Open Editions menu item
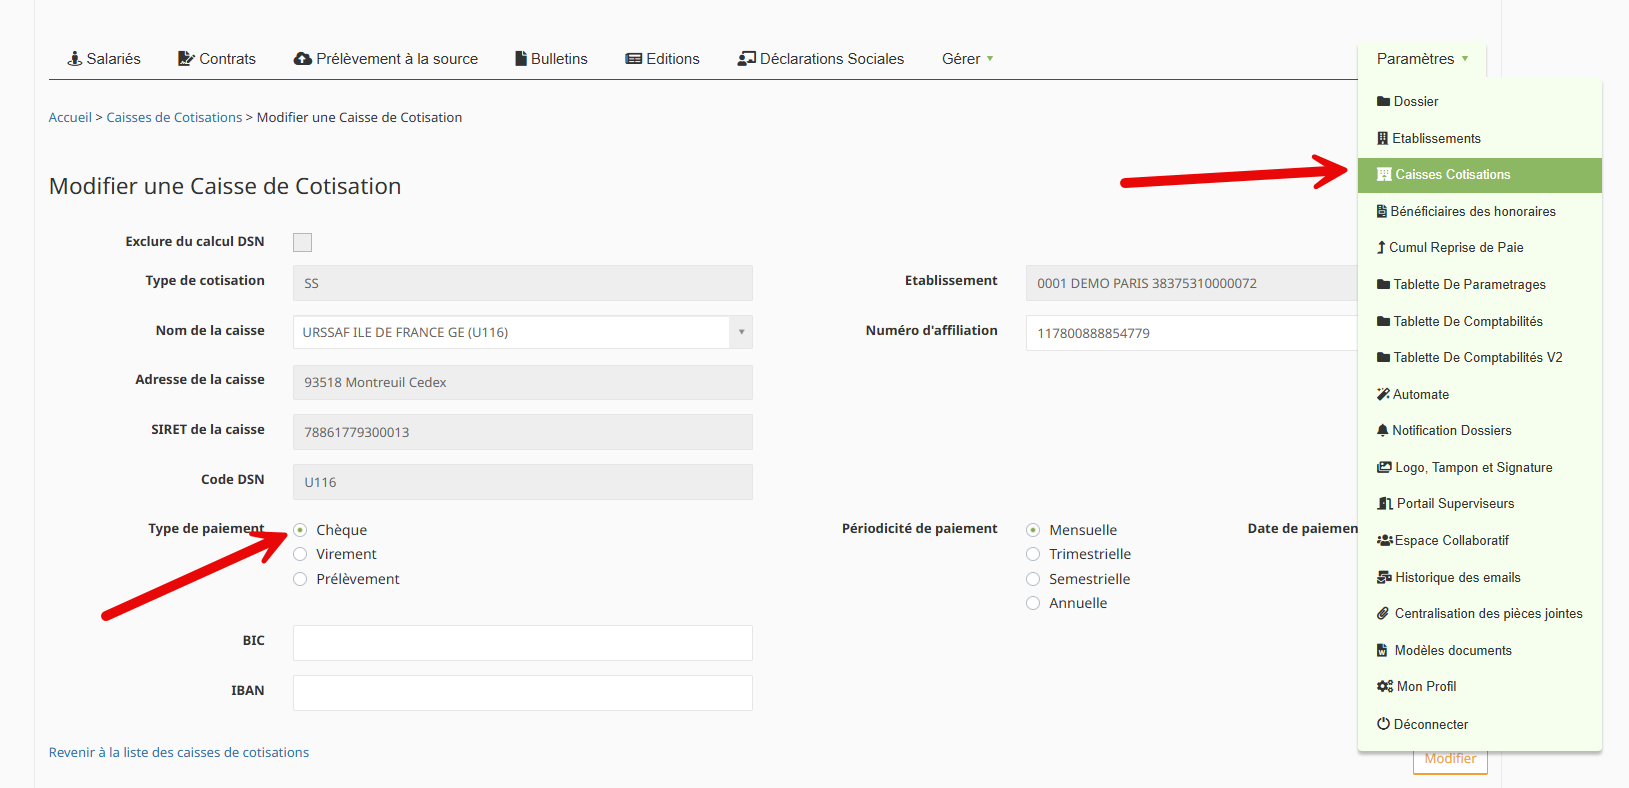1629x788 pixels. [662, 59]
